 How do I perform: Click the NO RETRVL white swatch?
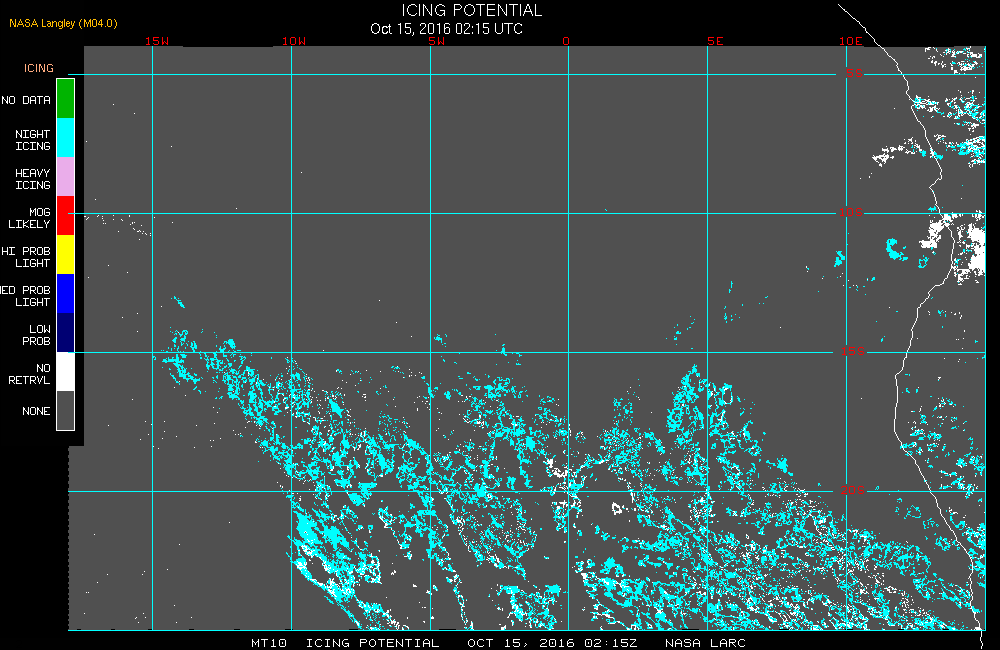(x=66, y=371)
